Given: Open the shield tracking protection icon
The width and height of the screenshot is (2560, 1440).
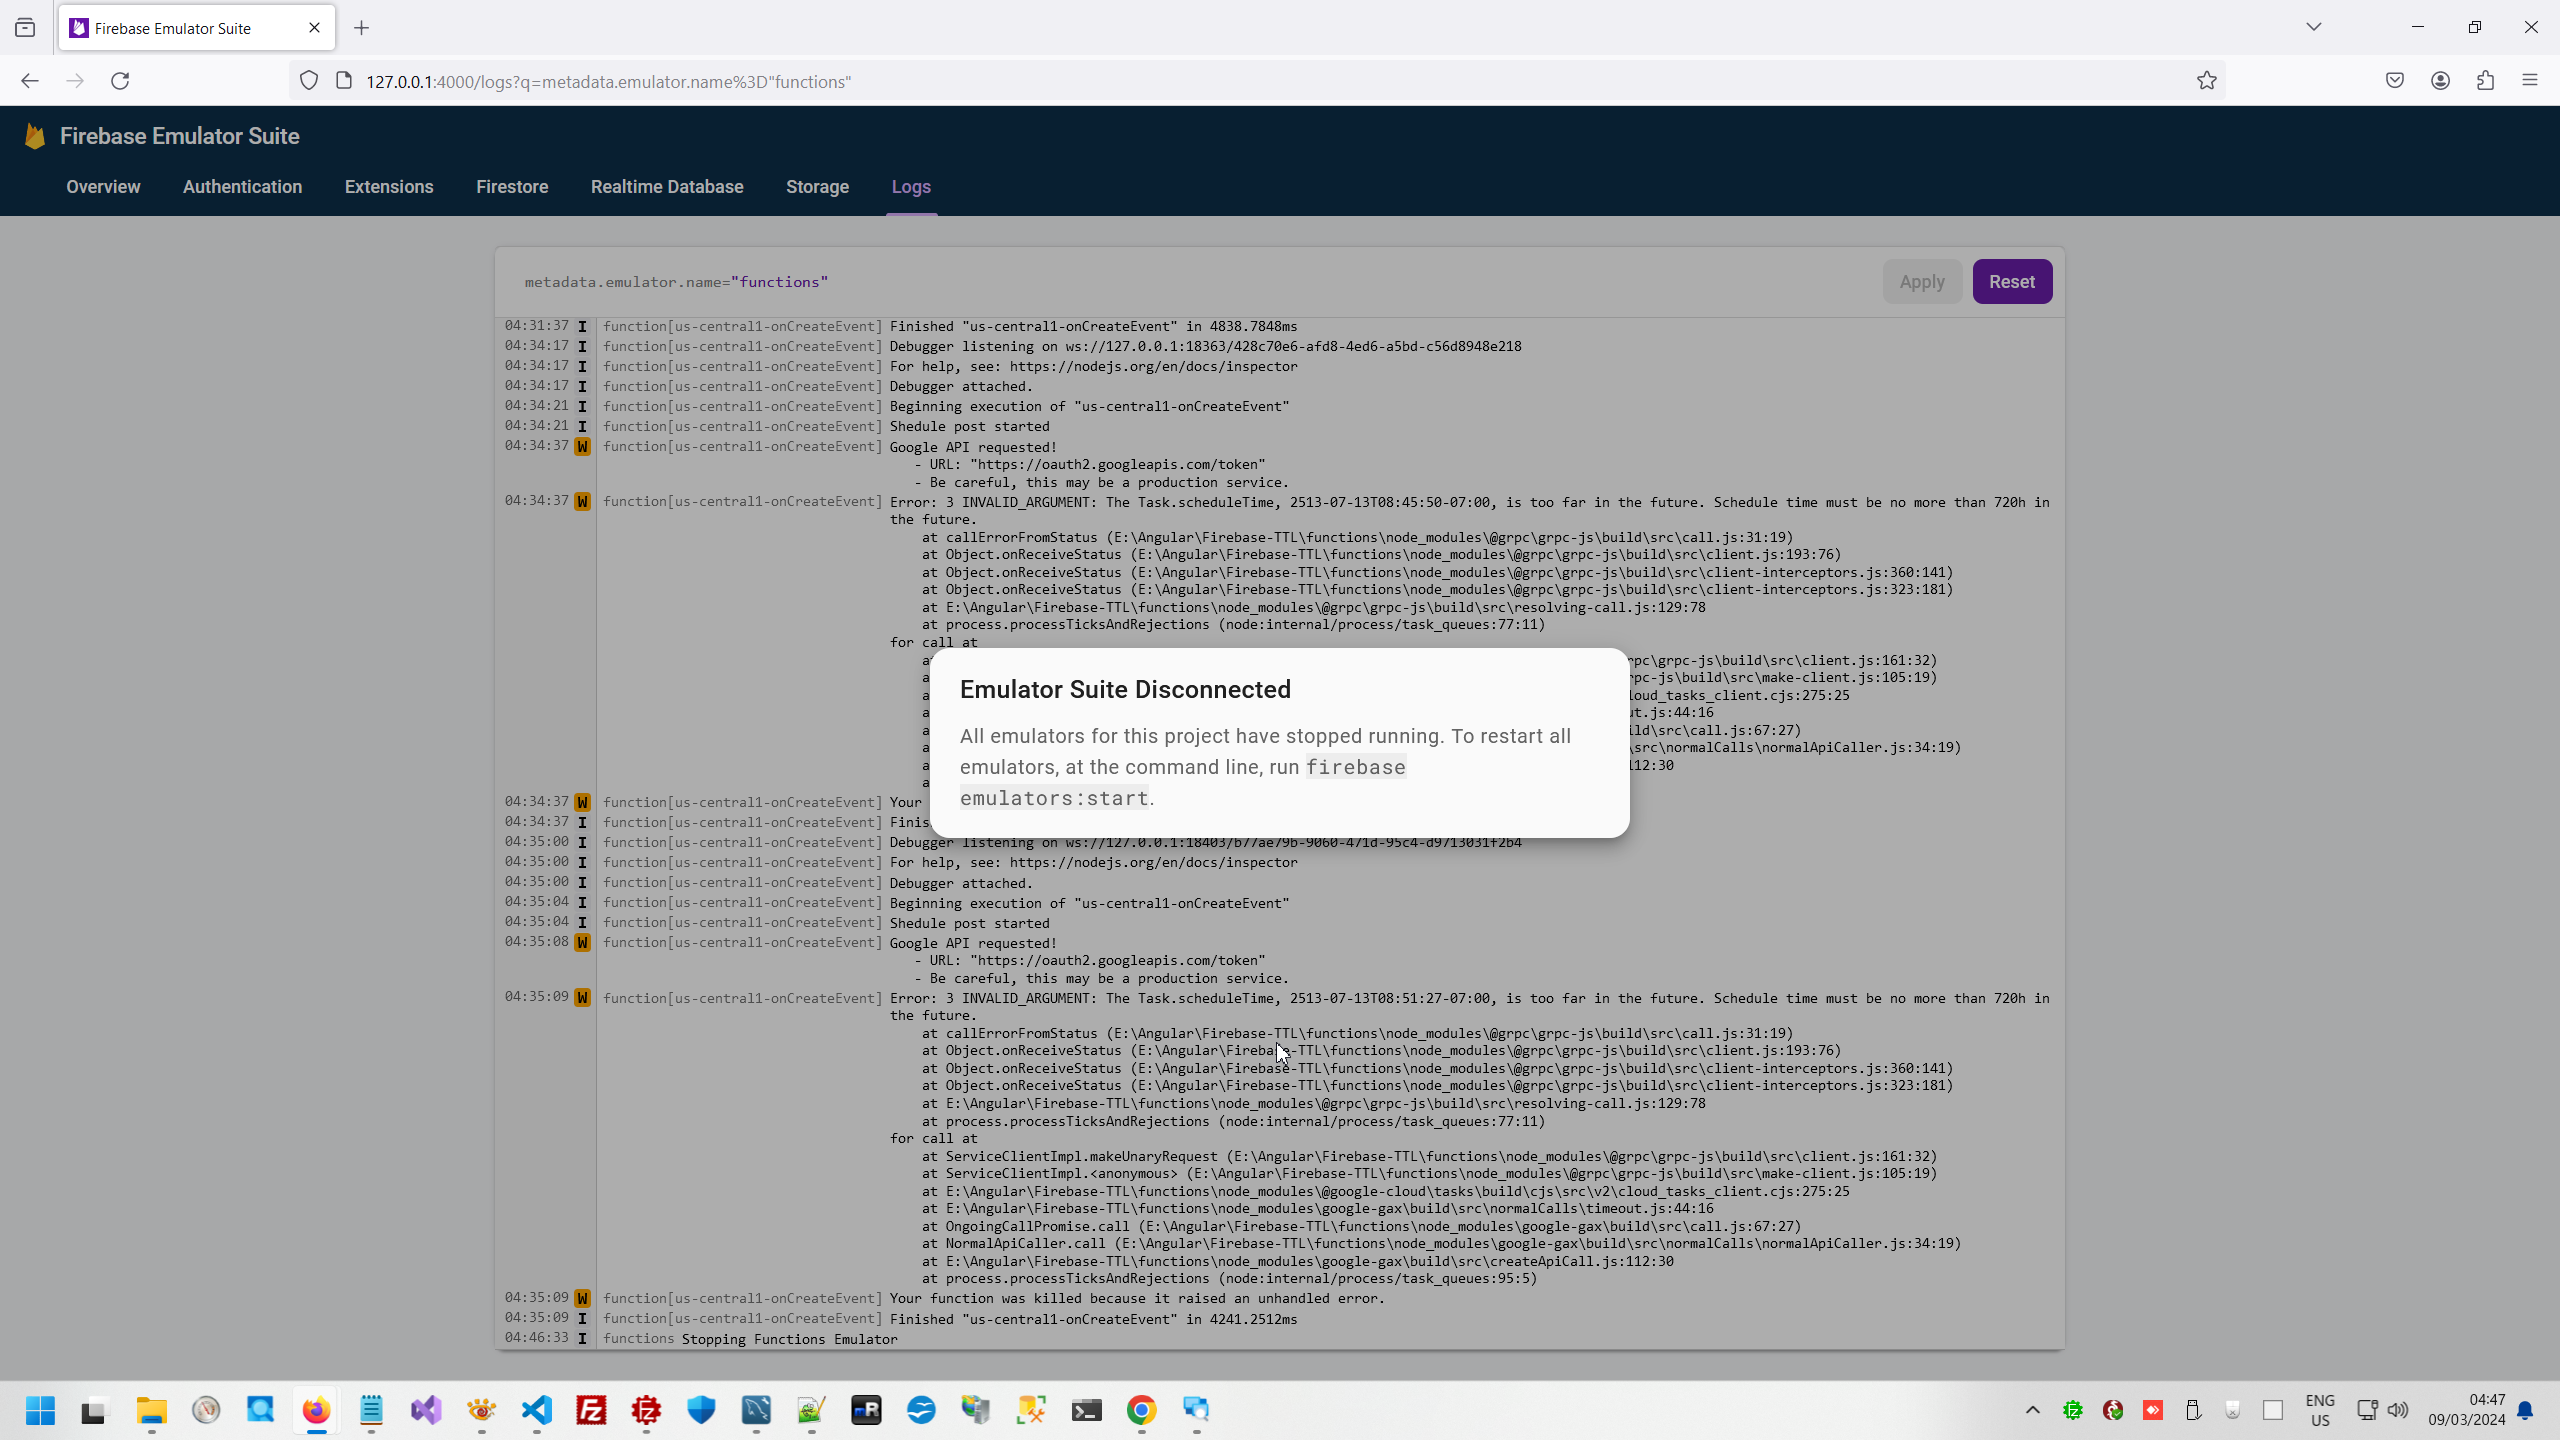Looking at the screenshot, I should coord(309,81).
